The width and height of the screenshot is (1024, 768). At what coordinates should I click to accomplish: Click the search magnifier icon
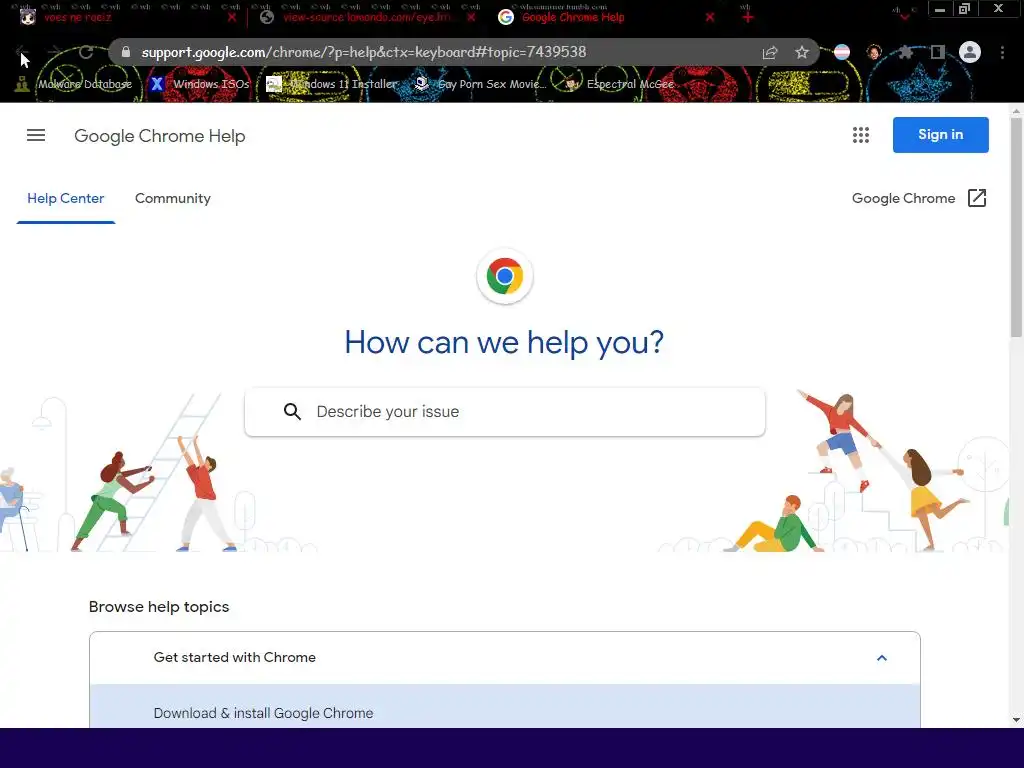pyautogui.click(x=292, y=411)
